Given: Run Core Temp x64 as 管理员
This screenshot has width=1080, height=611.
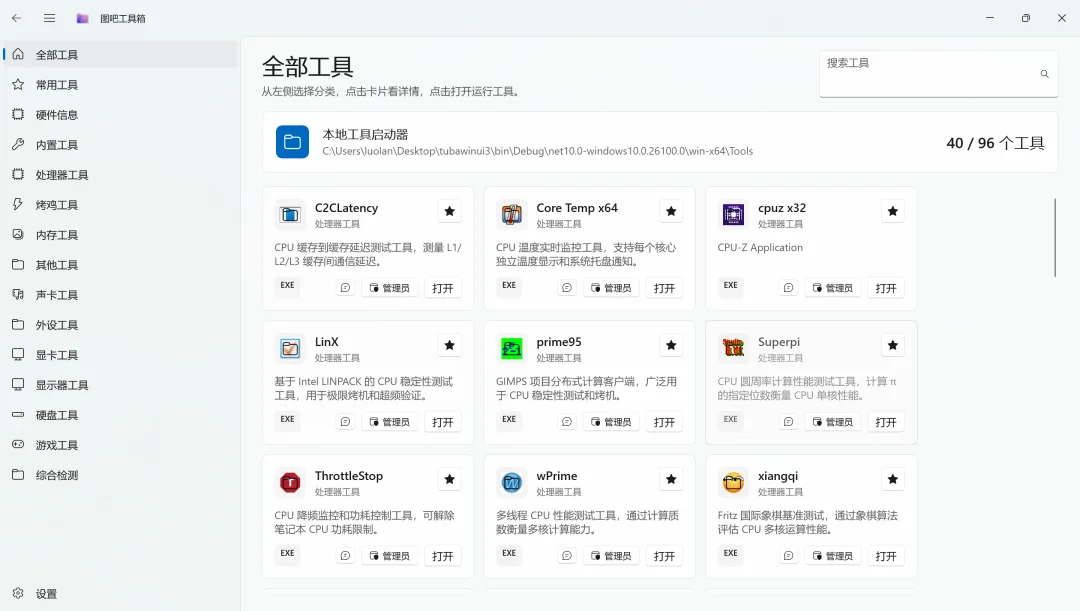Looking at the screenshot, I should [x=612, y=288].
